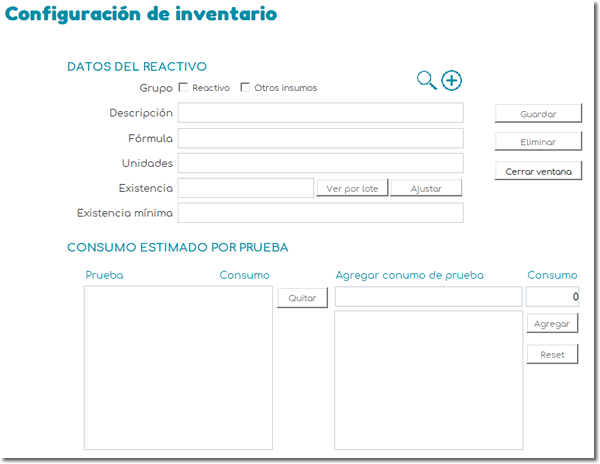The height and width of the screenshot is (464, 600).
Task: Click the Existencia mínima field
Action: coord(320,213)
